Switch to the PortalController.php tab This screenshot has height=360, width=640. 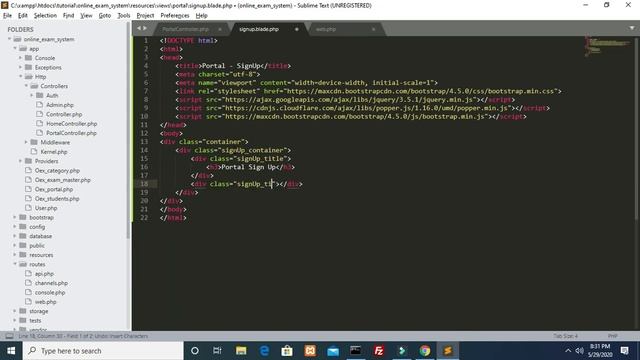tap(185, 29)
